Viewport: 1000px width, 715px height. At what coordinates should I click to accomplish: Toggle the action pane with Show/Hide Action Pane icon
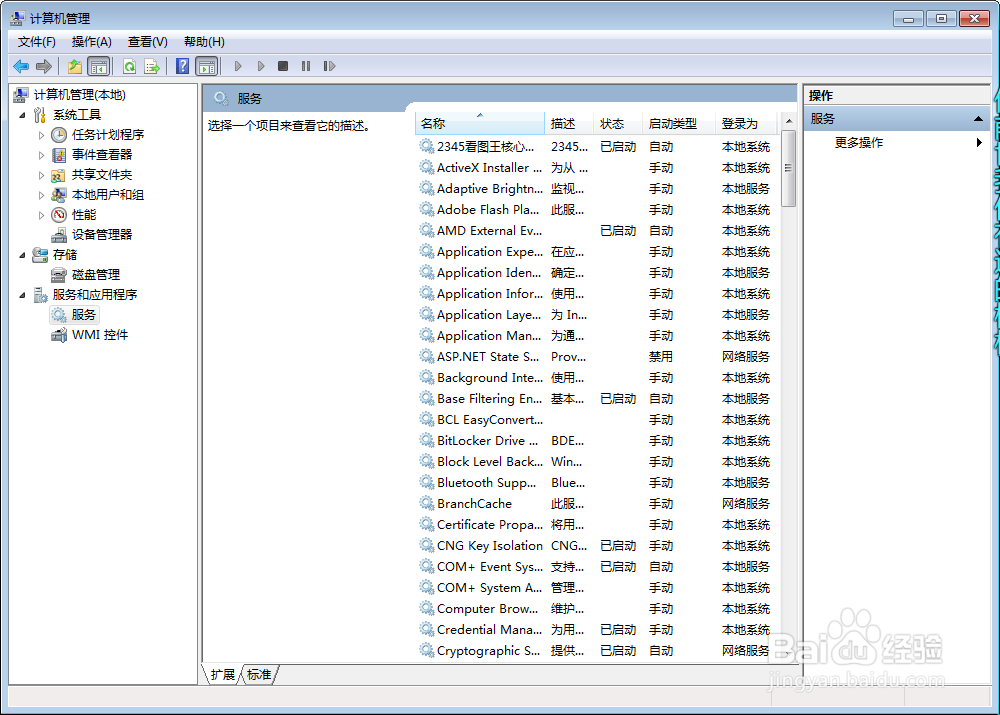[x=206, y=66]
